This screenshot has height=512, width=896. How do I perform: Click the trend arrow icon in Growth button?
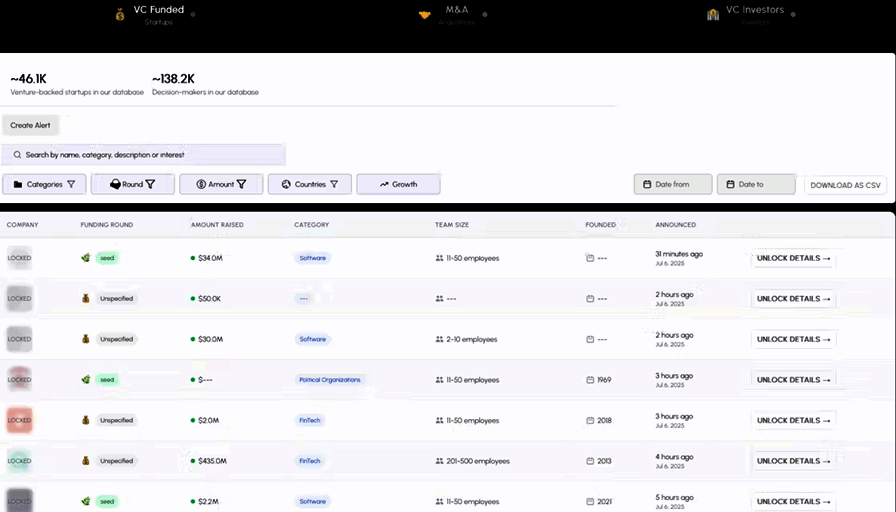[x=384, y=185]
